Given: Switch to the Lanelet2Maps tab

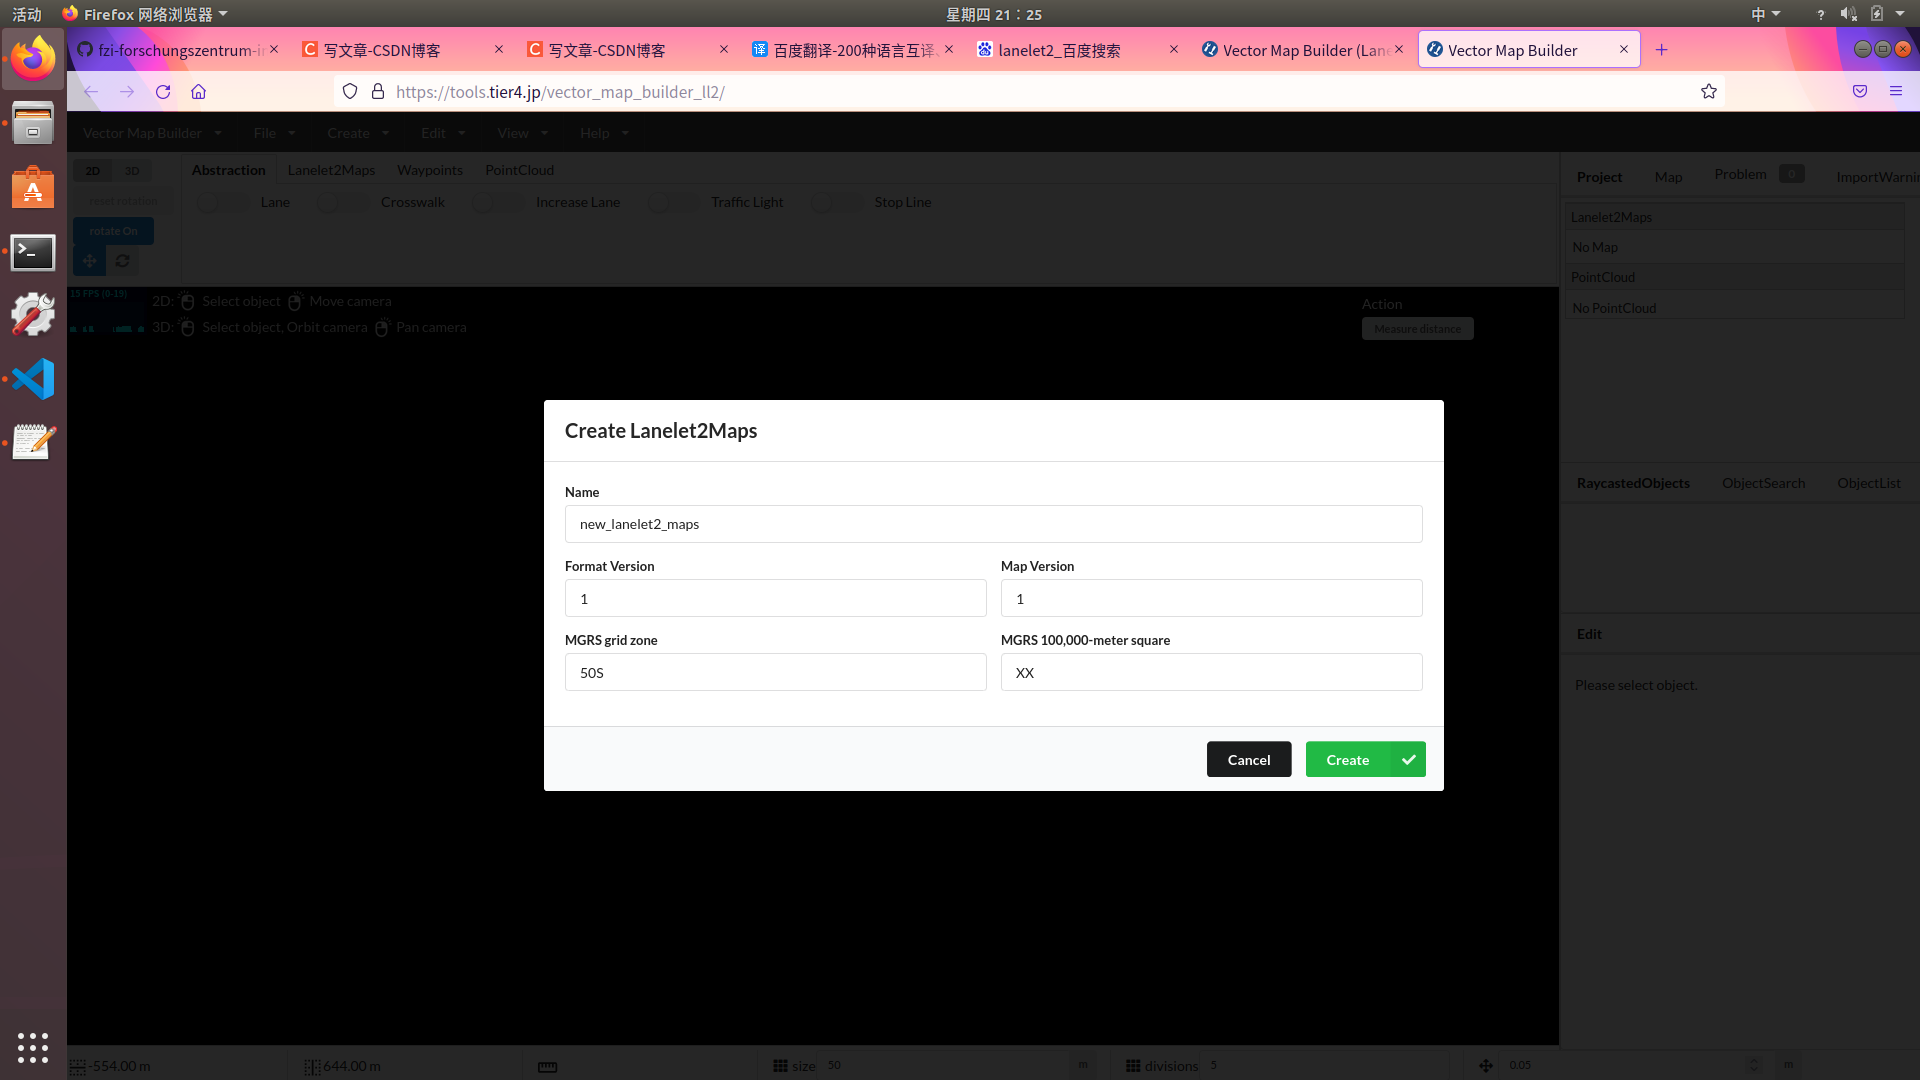Looking at the screenshot, I should [331, 170].
